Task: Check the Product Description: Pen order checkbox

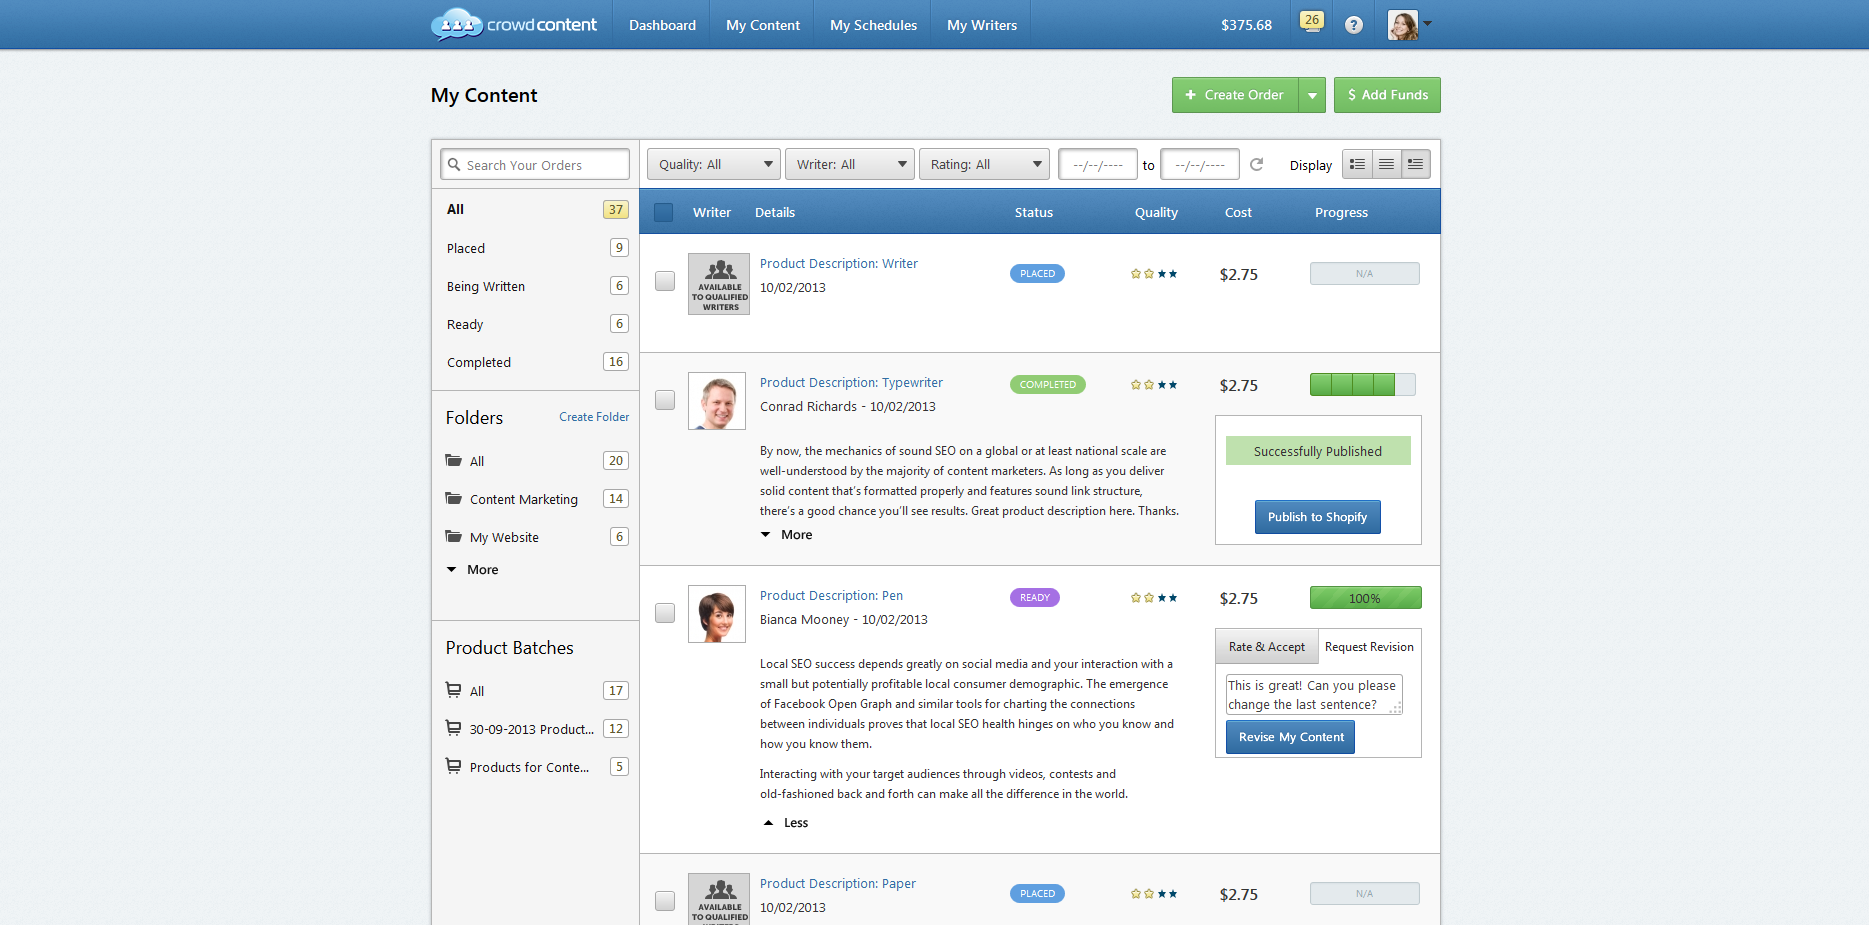Action: (x=664, y=613)
